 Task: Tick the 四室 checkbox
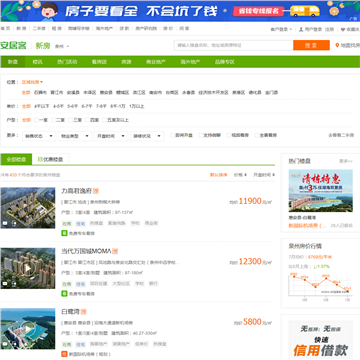88,120
